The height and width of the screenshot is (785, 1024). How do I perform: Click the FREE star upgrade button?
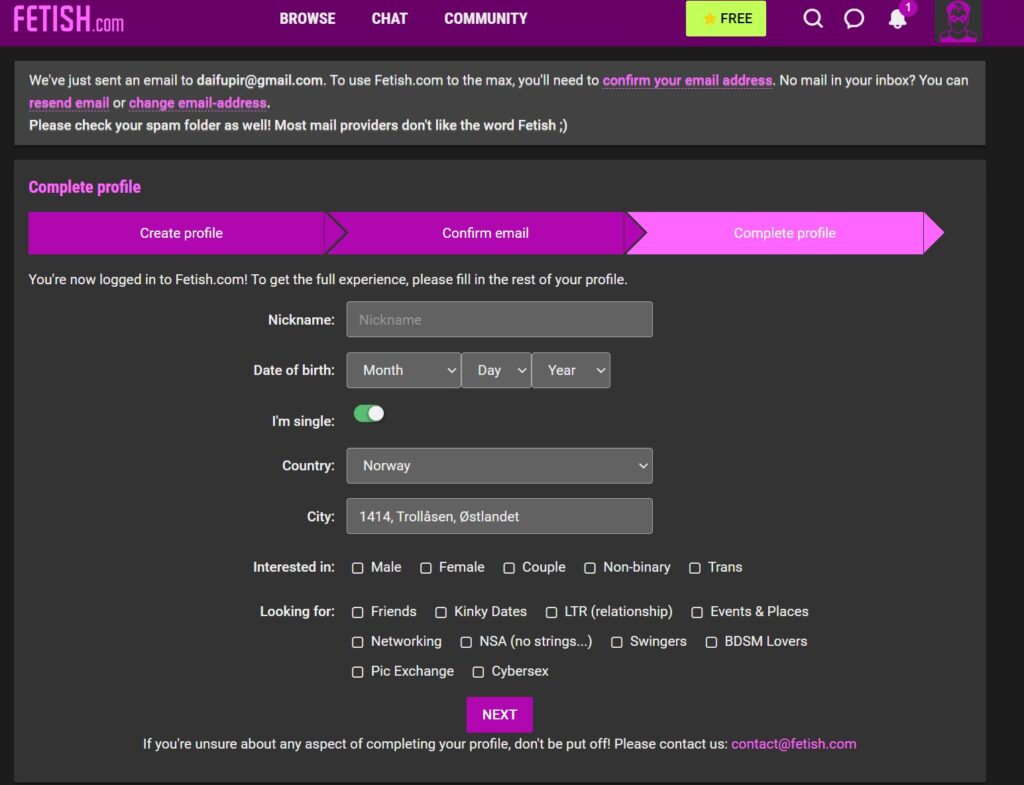tap(726, 19)
